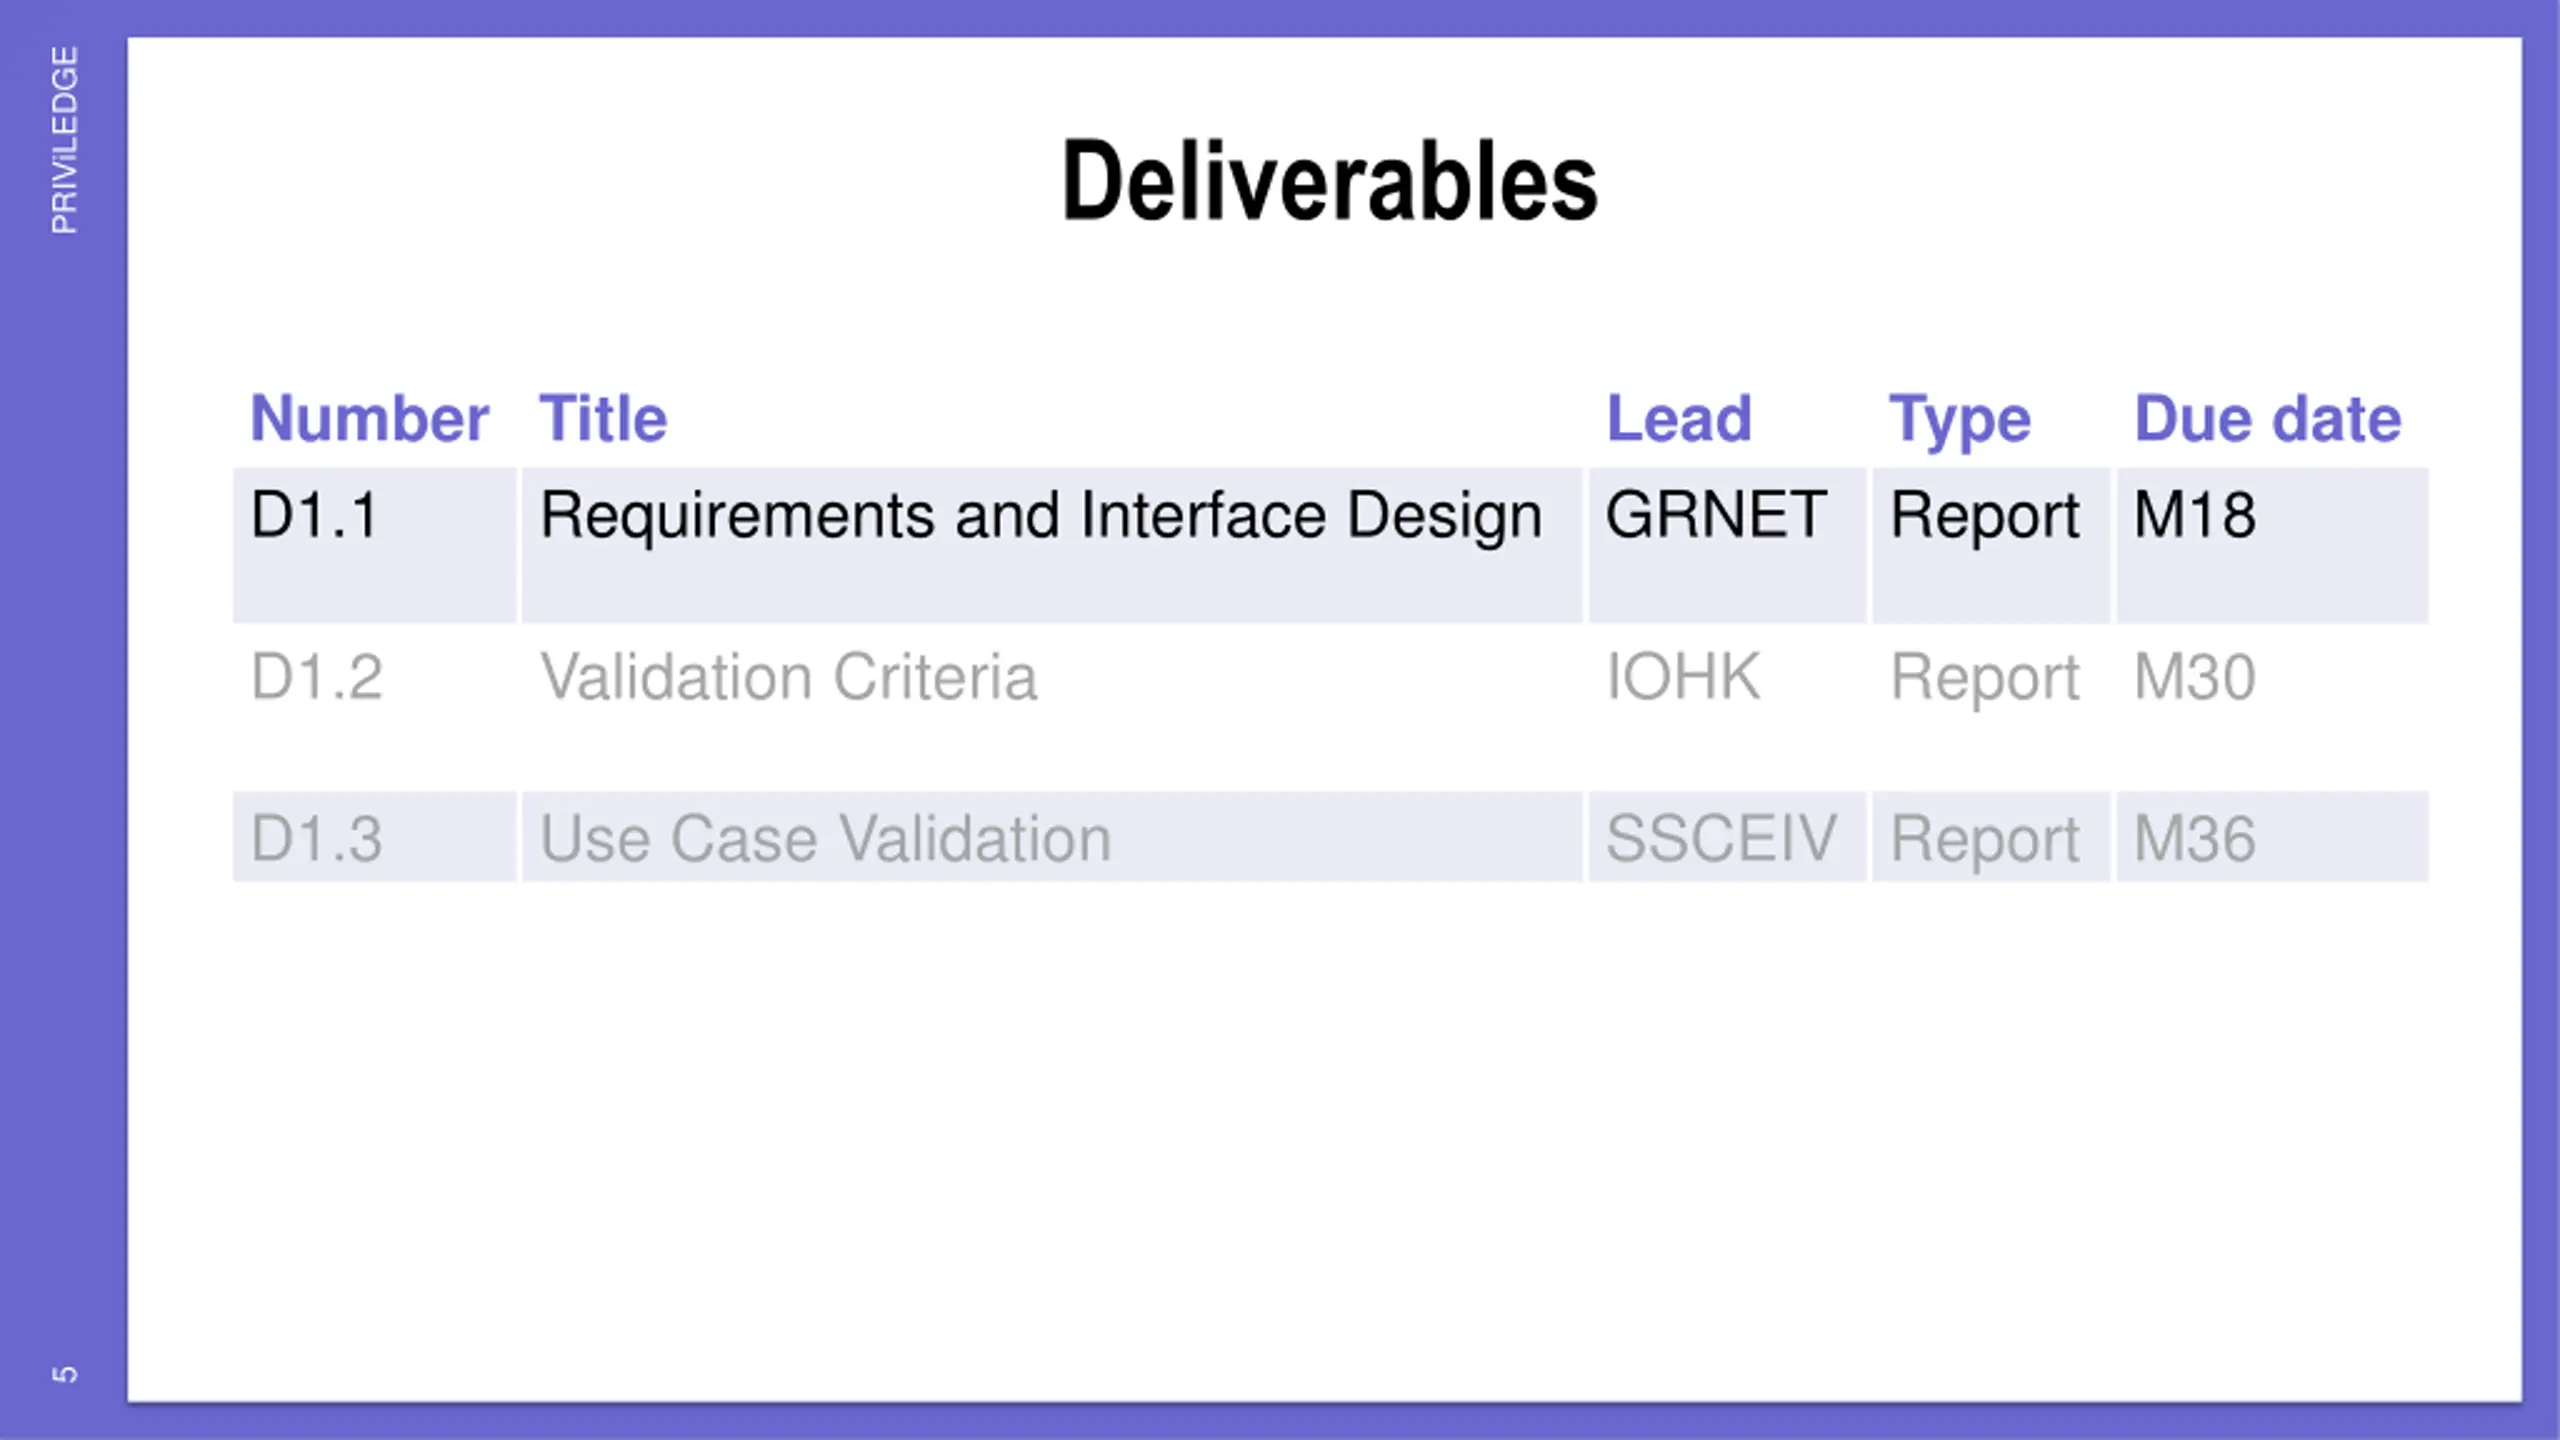Select the M36 due date cell
This screenshot has width=2560, height=1440.
[x=2194, y=838]
